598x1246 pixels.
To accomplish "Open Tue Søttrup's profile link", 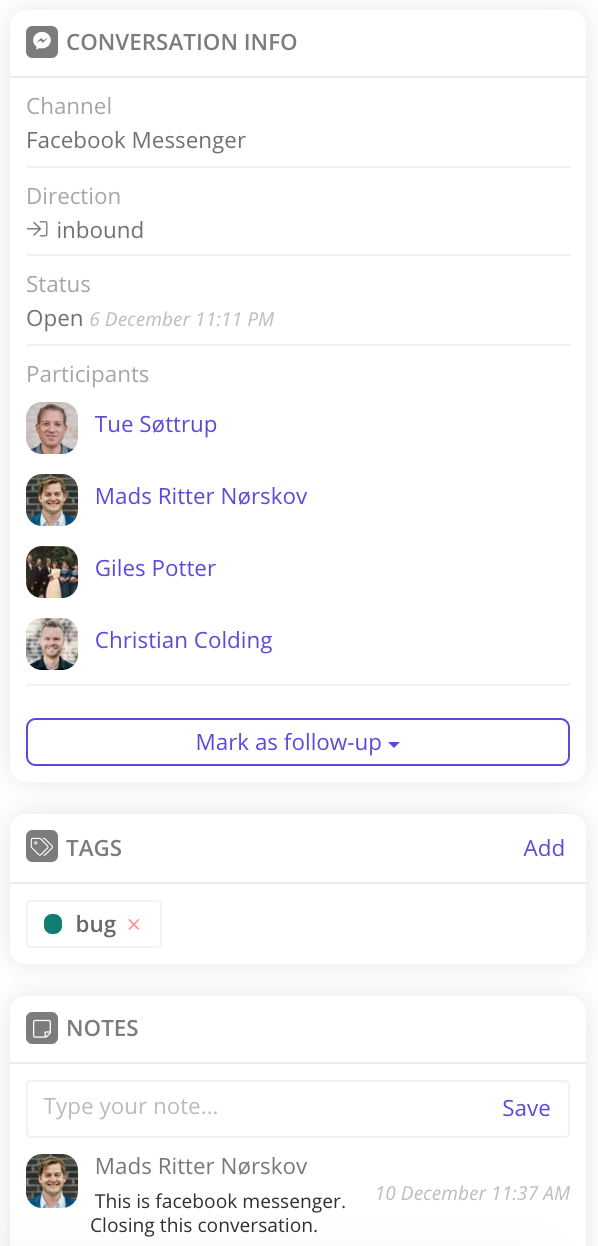I will pyautogui.click(x=156, y=424).
